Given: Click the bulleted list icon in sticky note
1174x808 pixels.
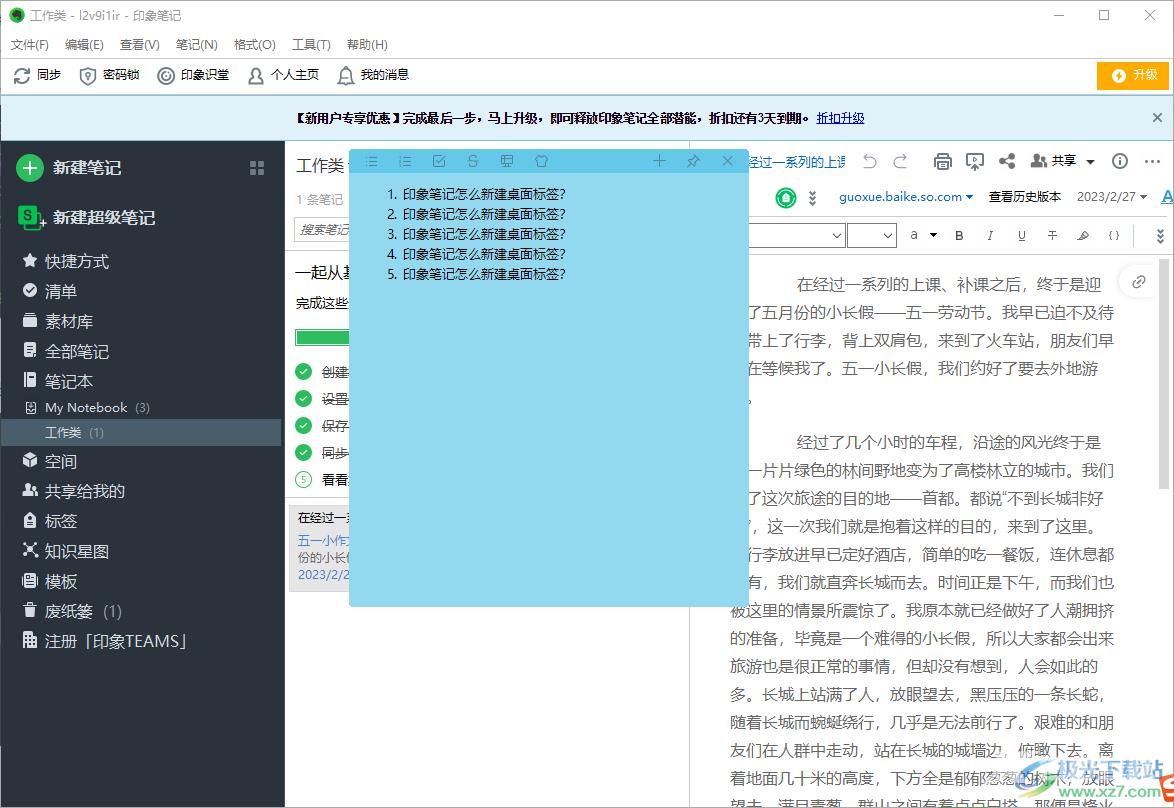Looking at the screenshot, I should point(372,161).
